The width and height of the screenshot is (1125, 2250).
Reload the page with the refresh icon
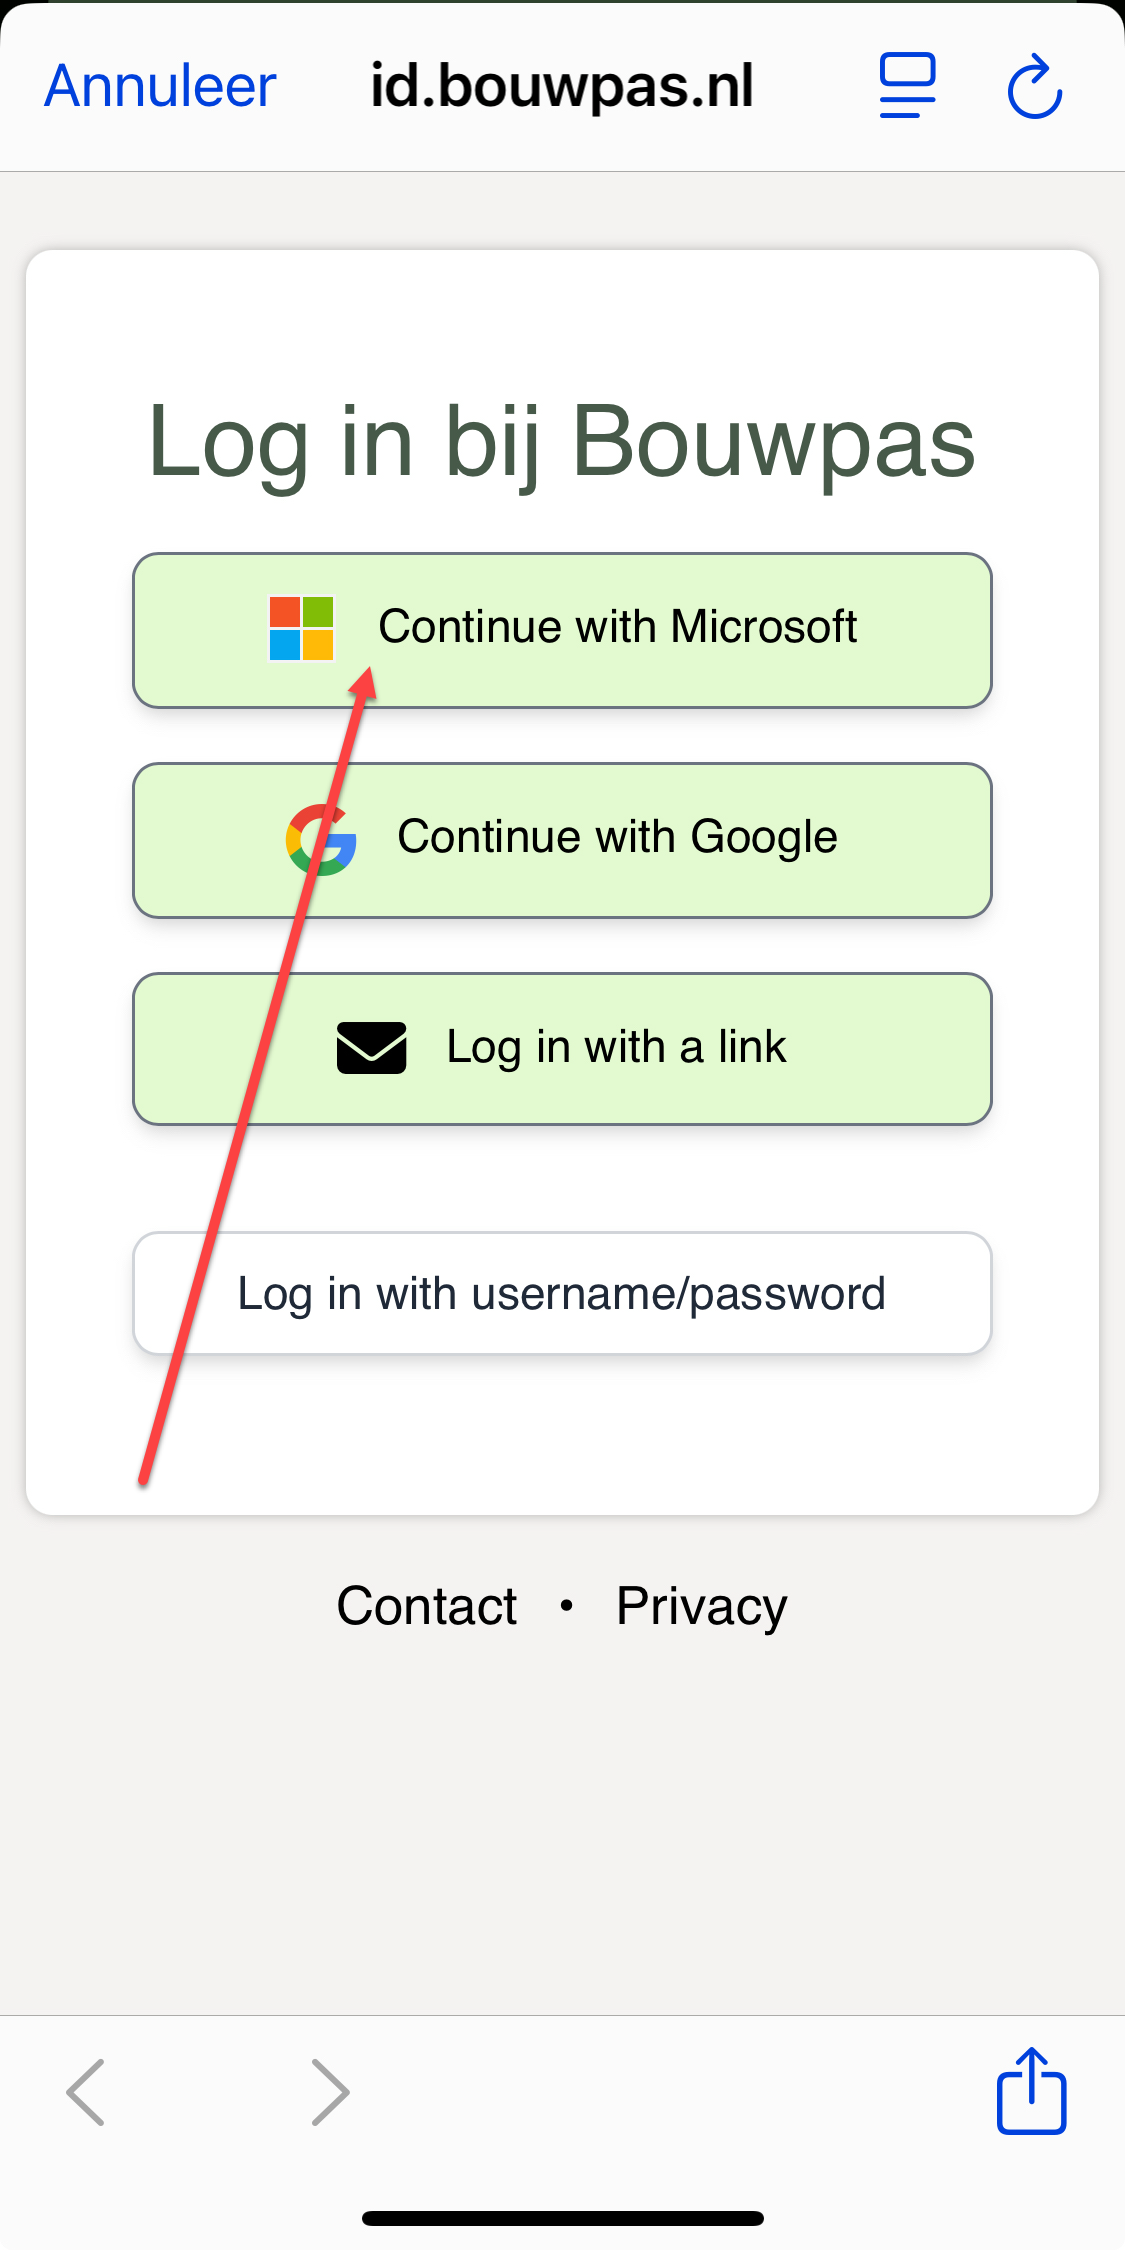coord(1034,88)
